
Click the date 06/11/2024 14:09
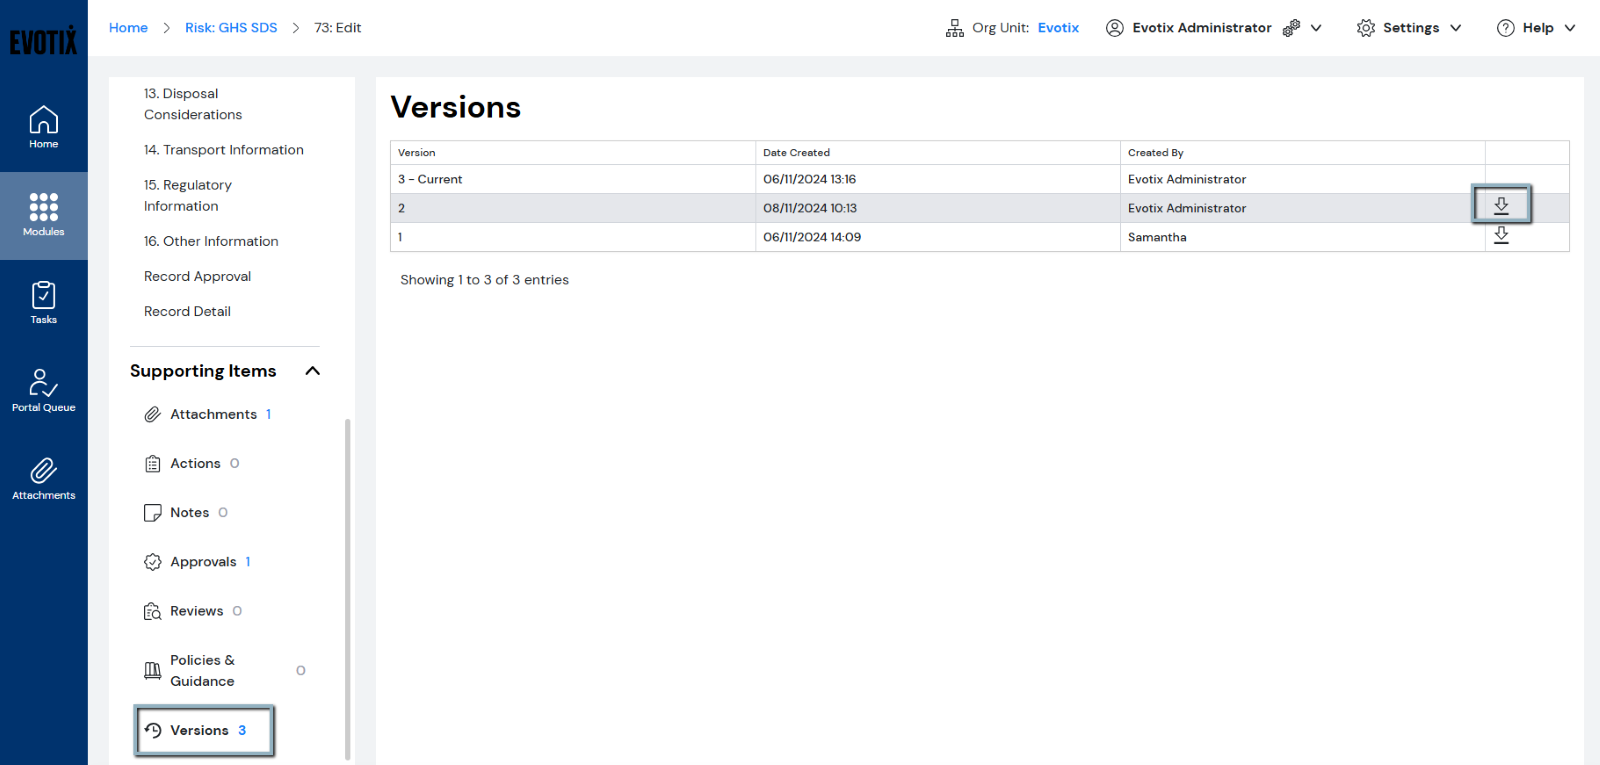[x=812, y=237]
